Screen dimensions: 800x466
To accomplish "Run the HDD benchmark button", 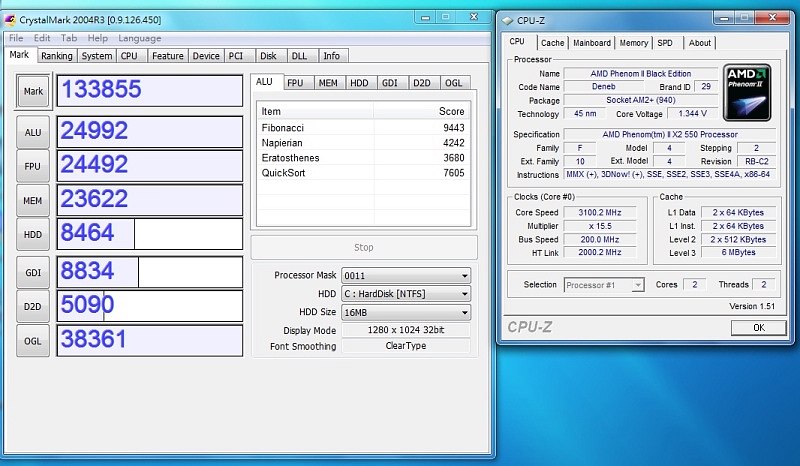I will [33, 235].
